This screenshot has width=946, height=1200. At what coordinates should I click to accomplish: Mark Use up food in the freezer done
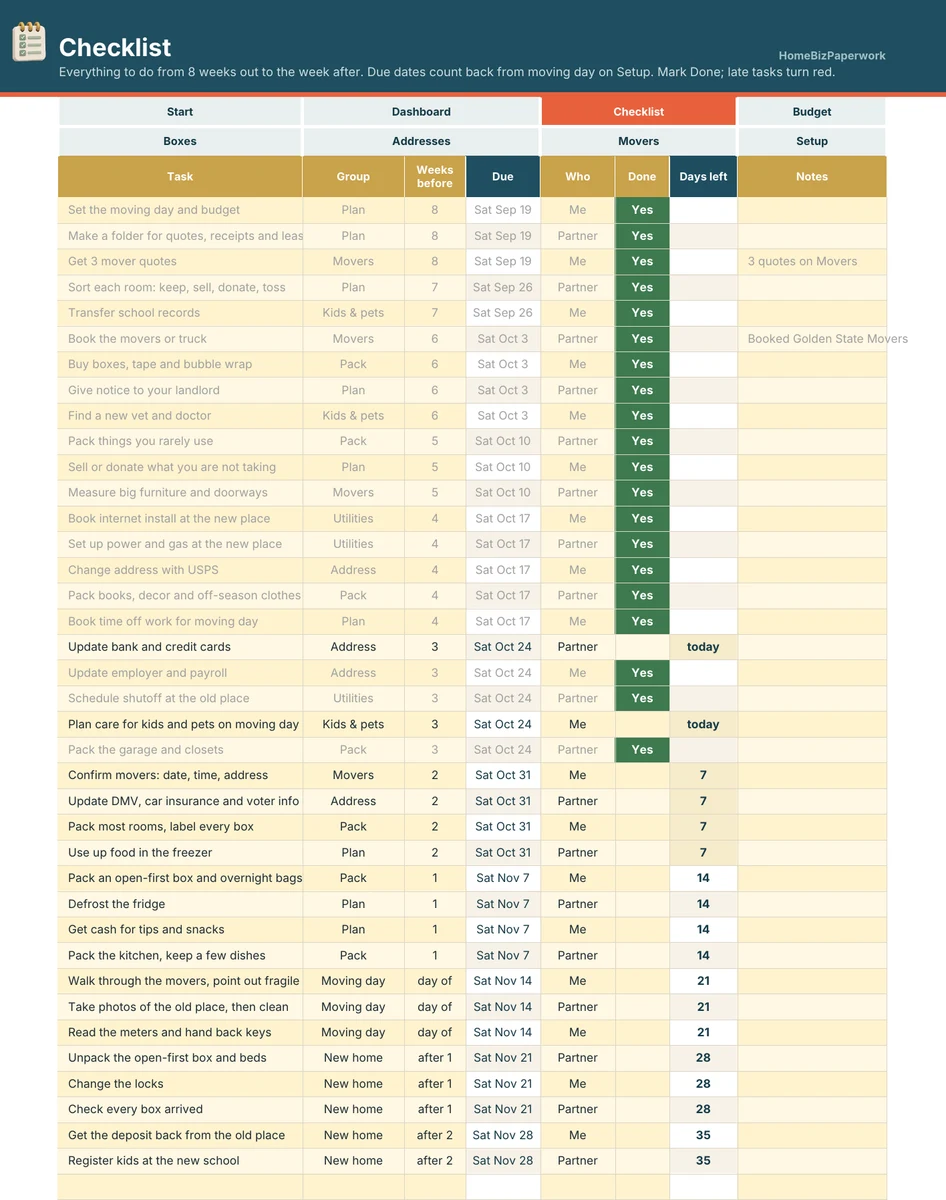(x=642, y=853)
